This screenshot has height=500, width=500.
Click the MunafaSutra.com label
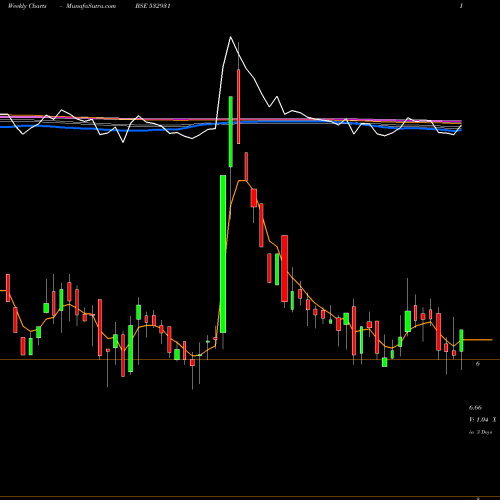click(x=91, y=6)
